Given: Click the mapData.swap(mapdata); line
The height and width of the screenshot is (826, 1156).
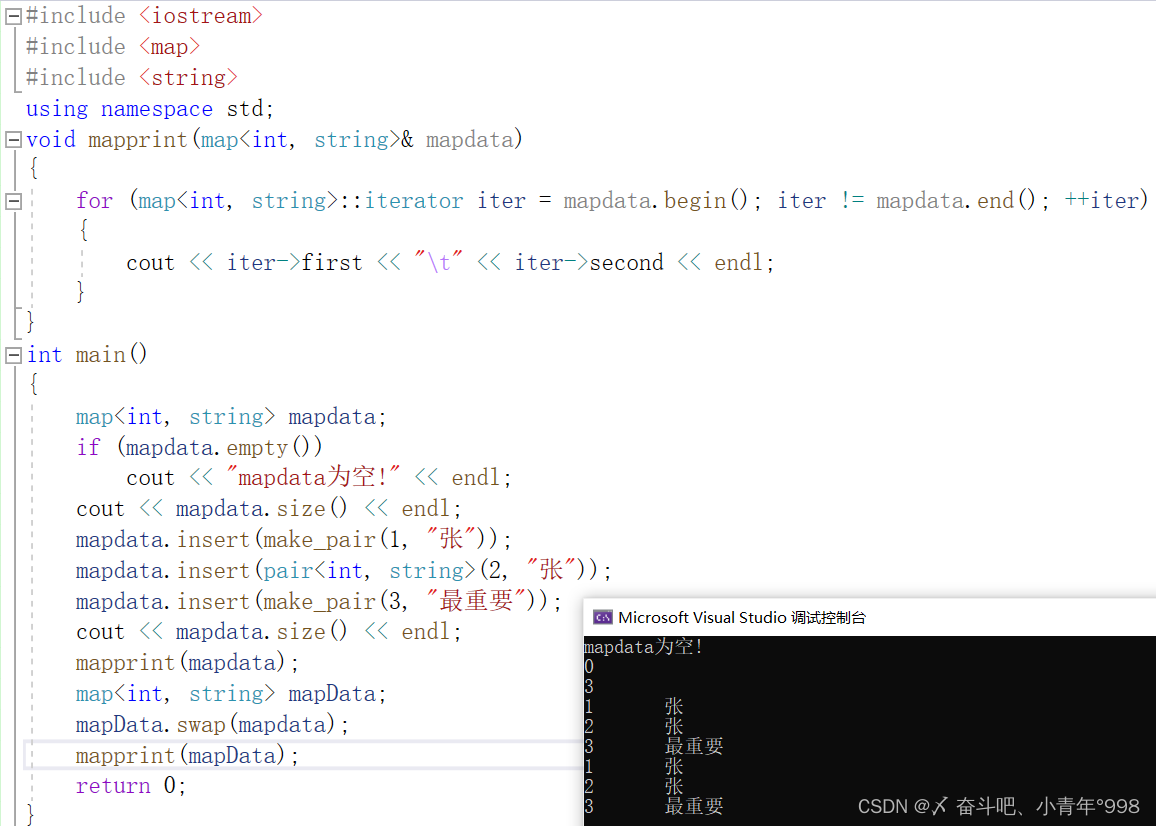Looking at the screenshot, I should 212,725.
